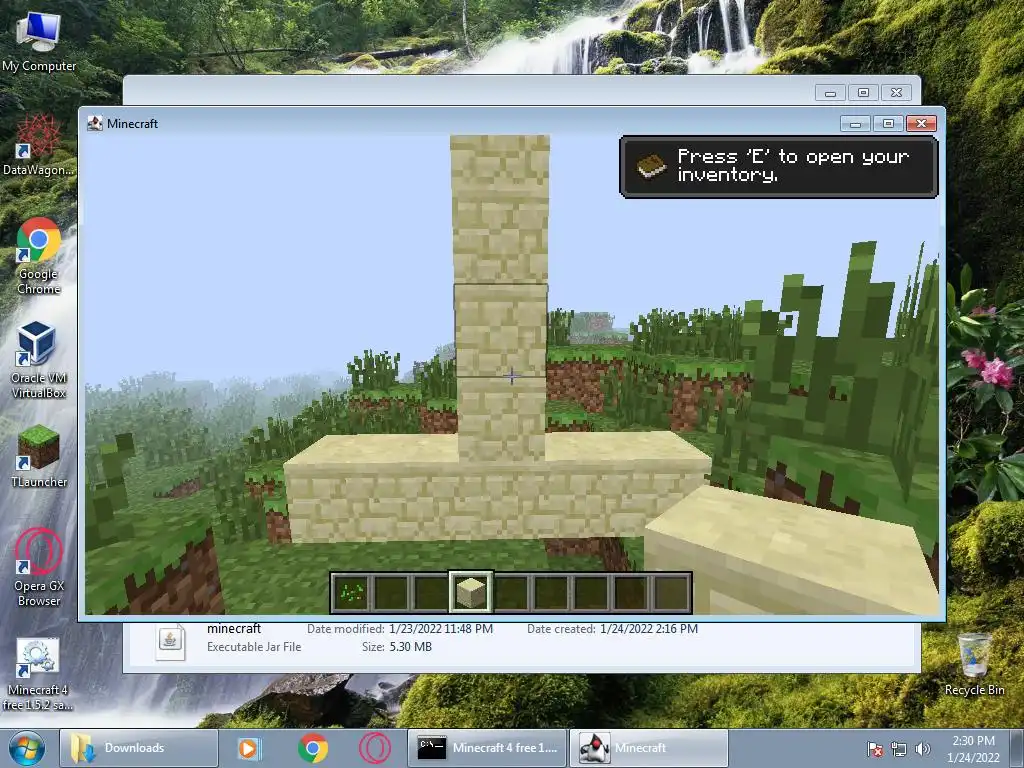The width and height of the screenshot is (1024, 768).
Task: Click the minecraft jar file icon
Action: pos(170,641)
